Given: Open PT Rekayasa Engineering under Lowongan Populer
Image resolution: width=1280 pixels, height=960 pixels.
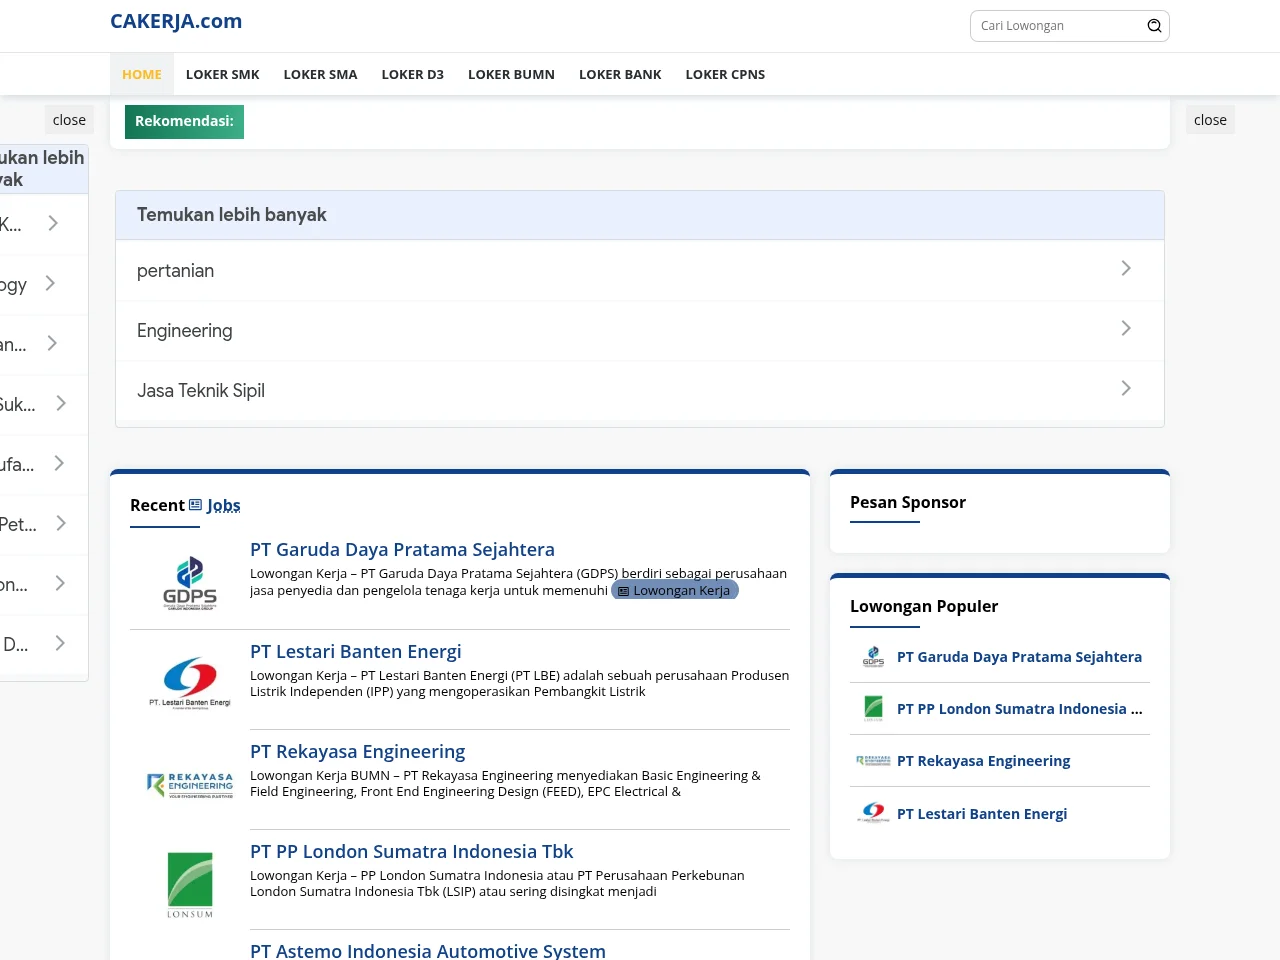Looking at the screenshot, I should [x=983, y=761].
